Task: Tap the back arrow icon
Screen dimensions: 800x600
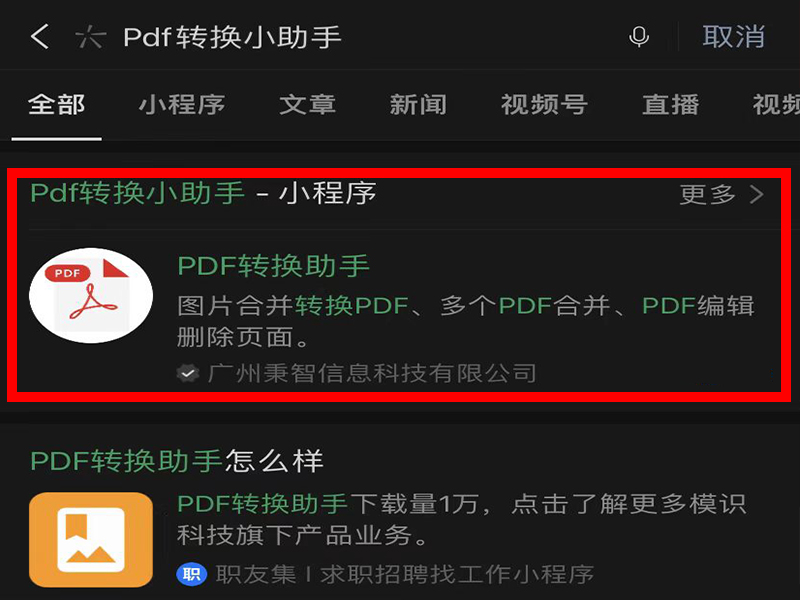Action: (40, 37)
